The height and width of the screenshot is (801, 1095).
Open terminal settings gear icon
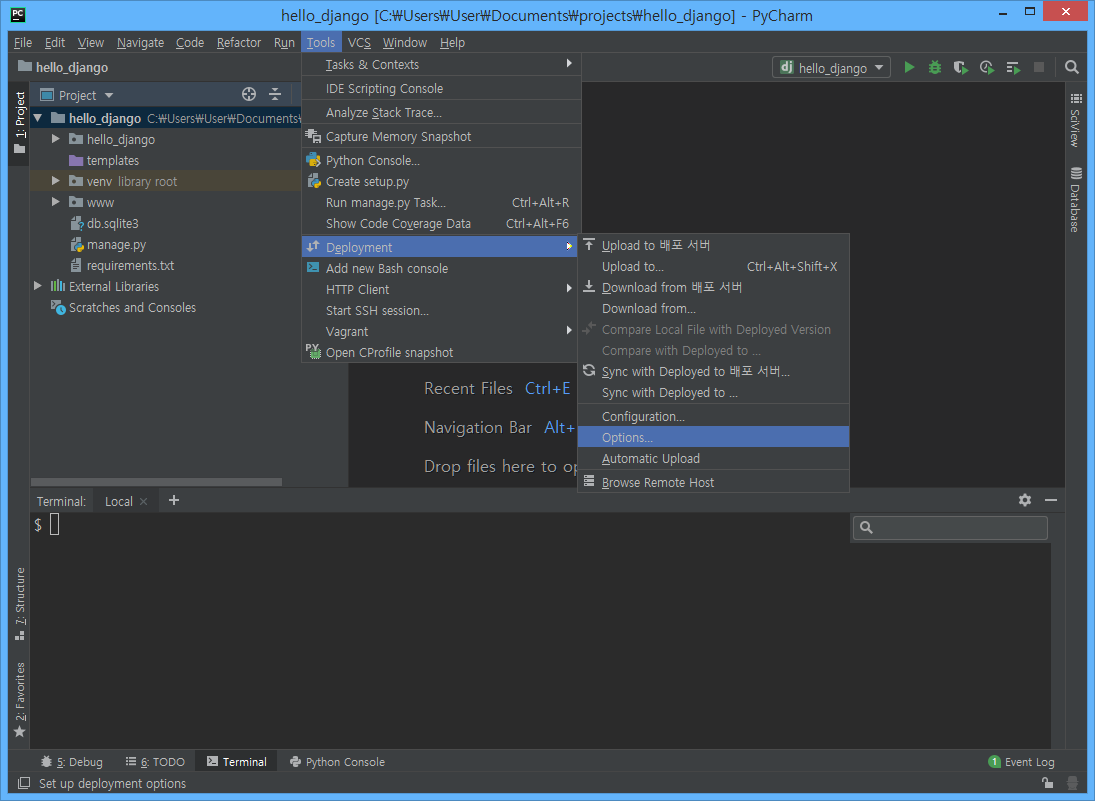tap(1024, 500)
